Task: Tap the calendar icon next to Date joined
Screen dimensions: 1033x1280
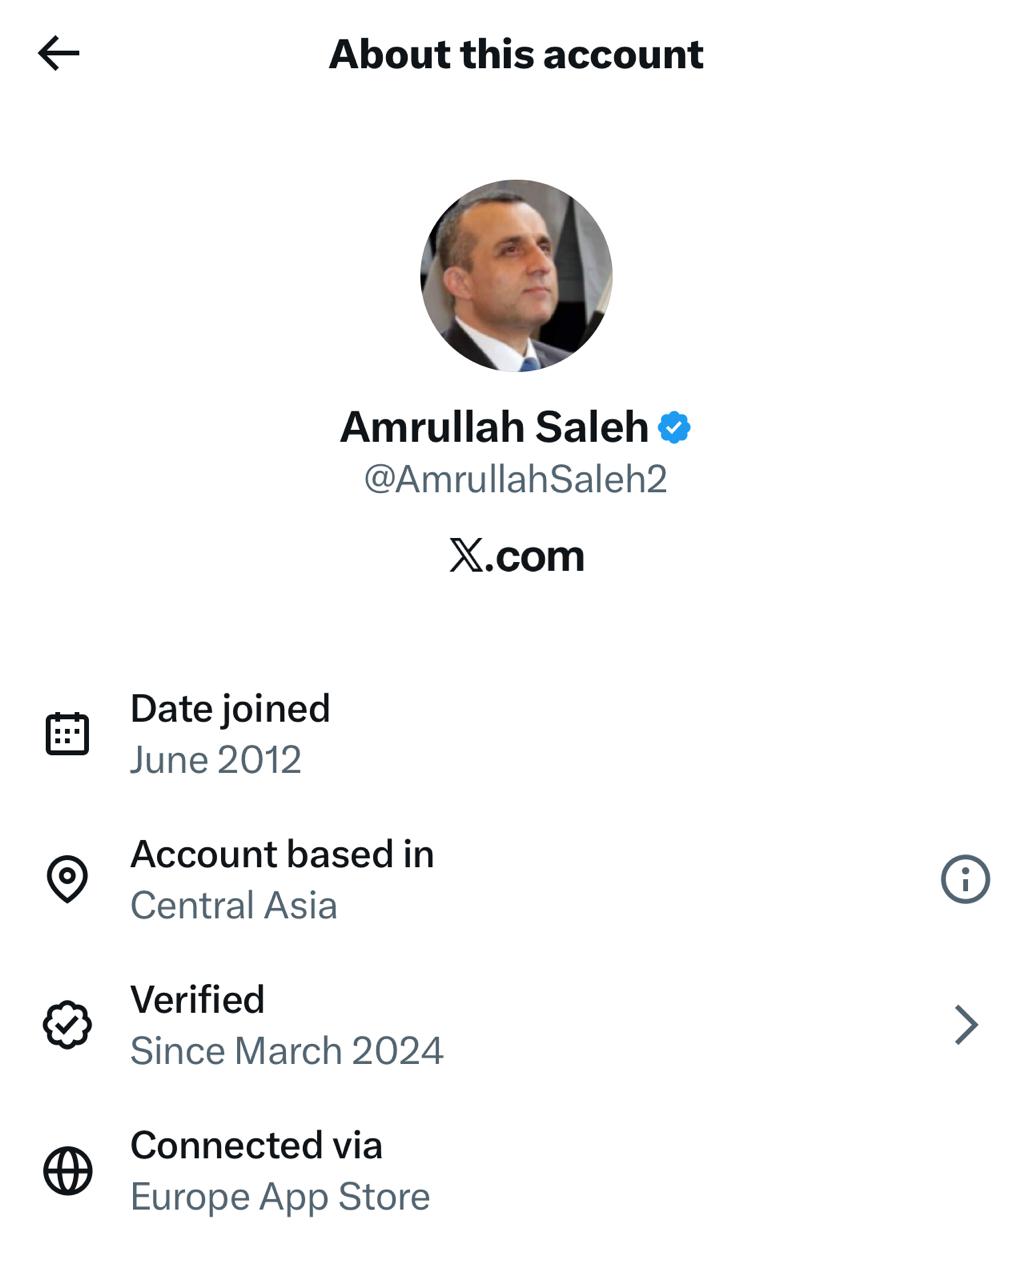Action: click(x=67, y=734)
